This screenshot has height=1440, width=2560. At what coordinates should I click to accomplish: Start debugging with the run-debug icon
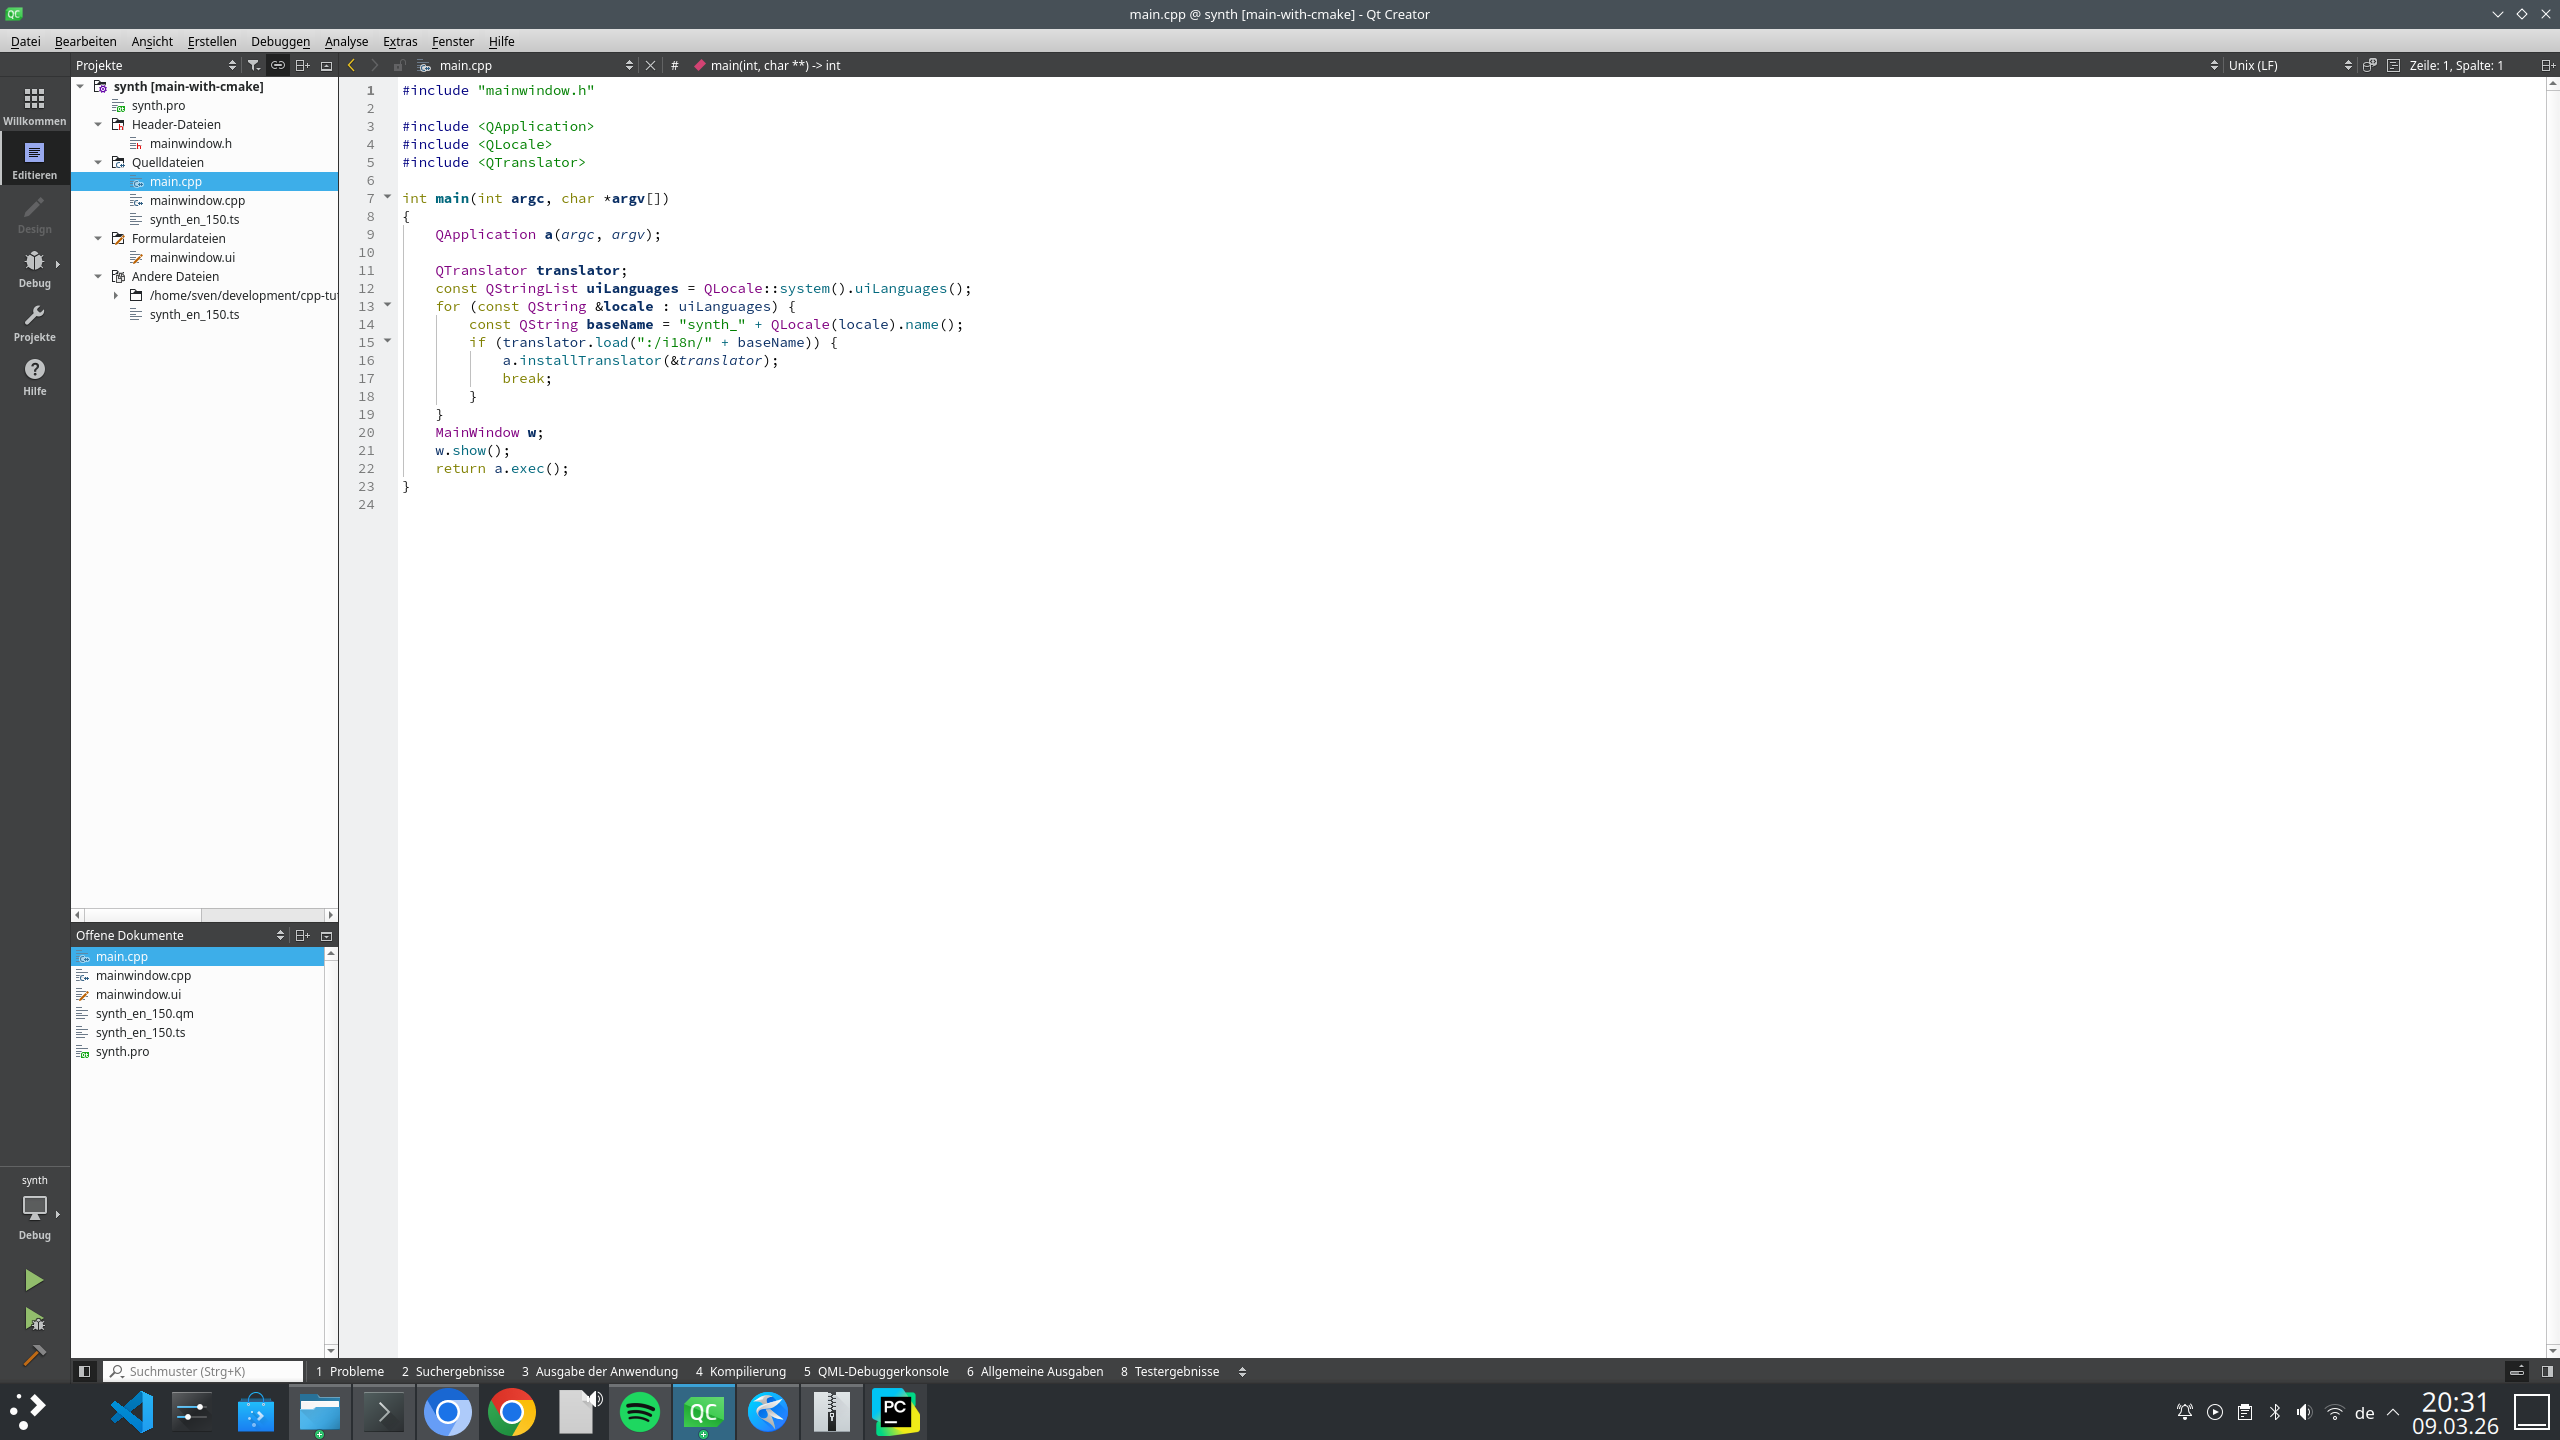[34, 1319]
